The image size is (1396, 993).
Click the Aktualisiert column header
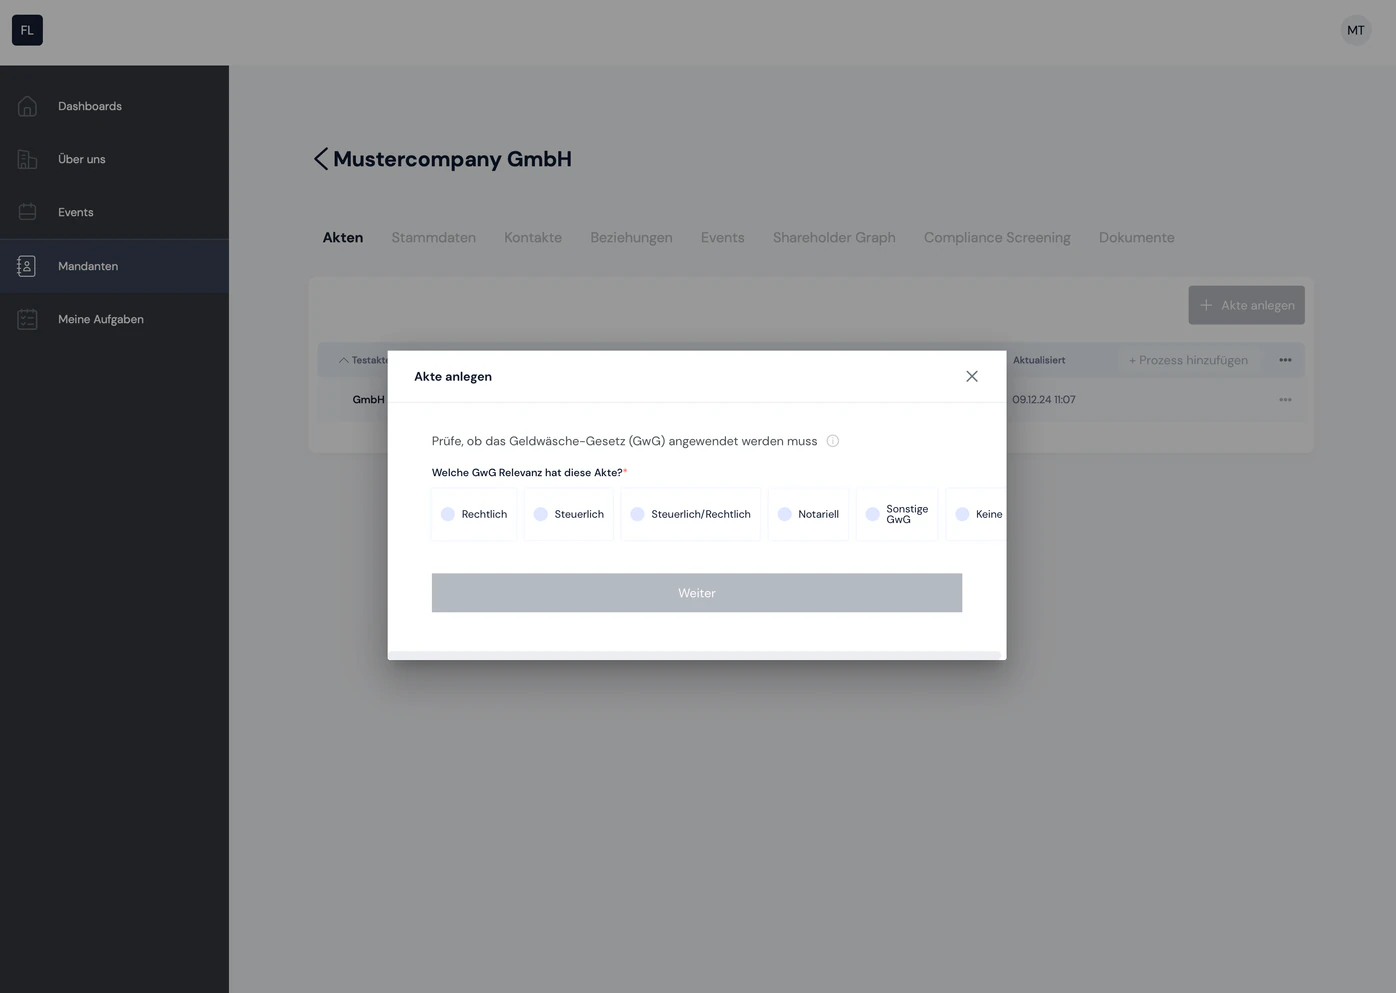pos(1039,360)
